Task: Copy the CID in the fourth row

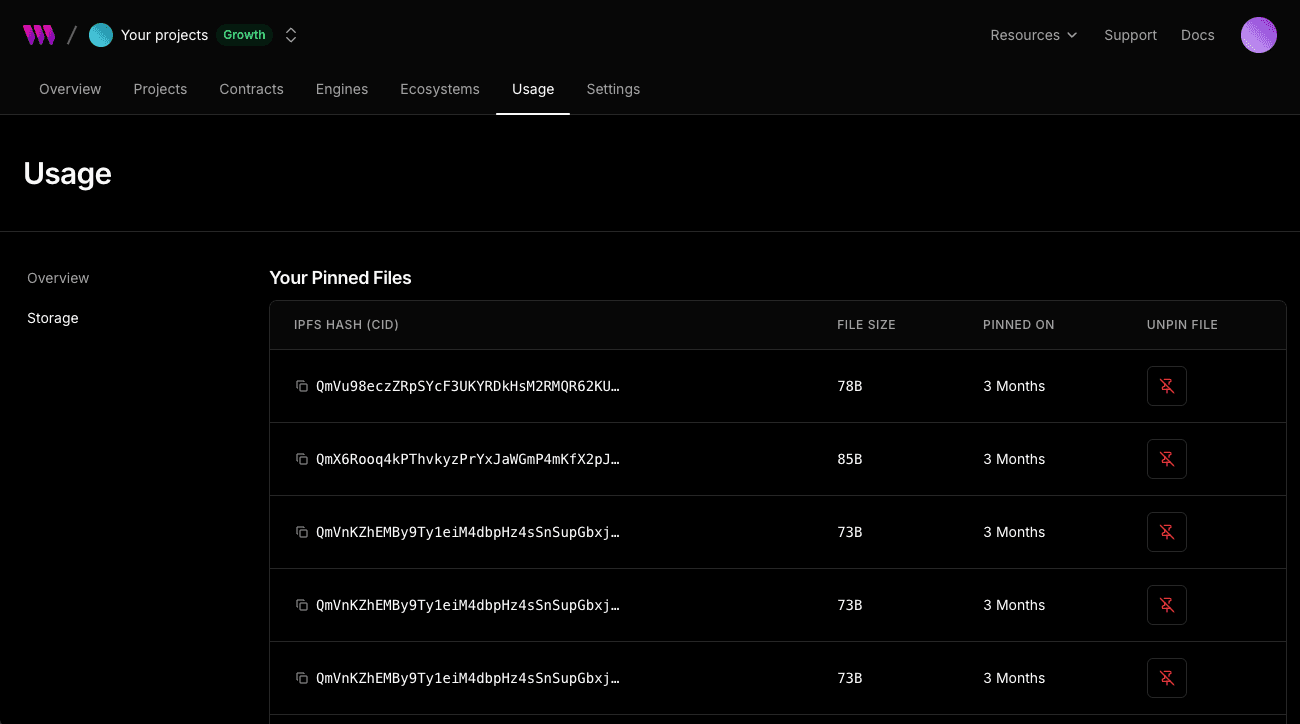Action: 302,605
